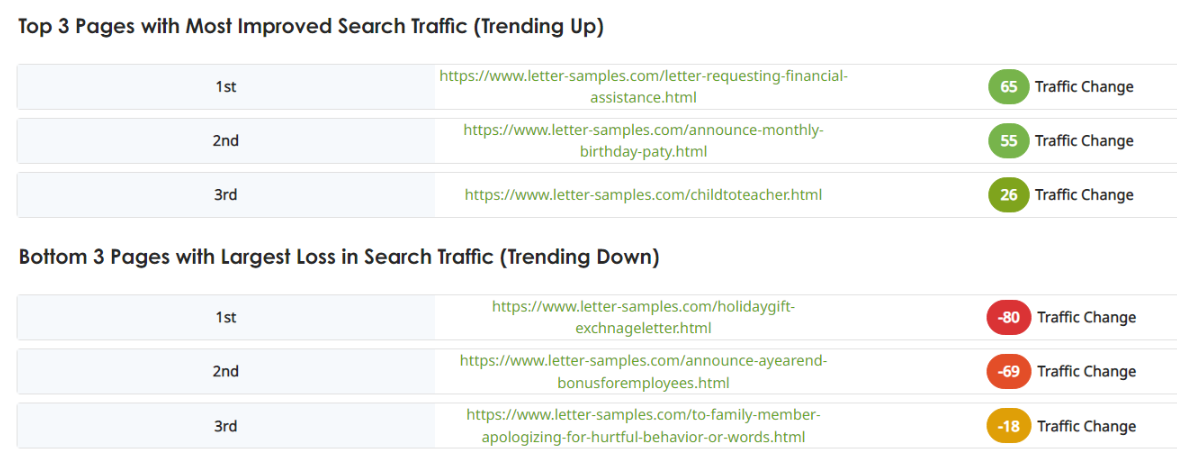Image resolution: width=1177 pixels, height=457 pixels.
Task: Click the 3rd rank cell under Trending Up
Action: coord(226,195)
